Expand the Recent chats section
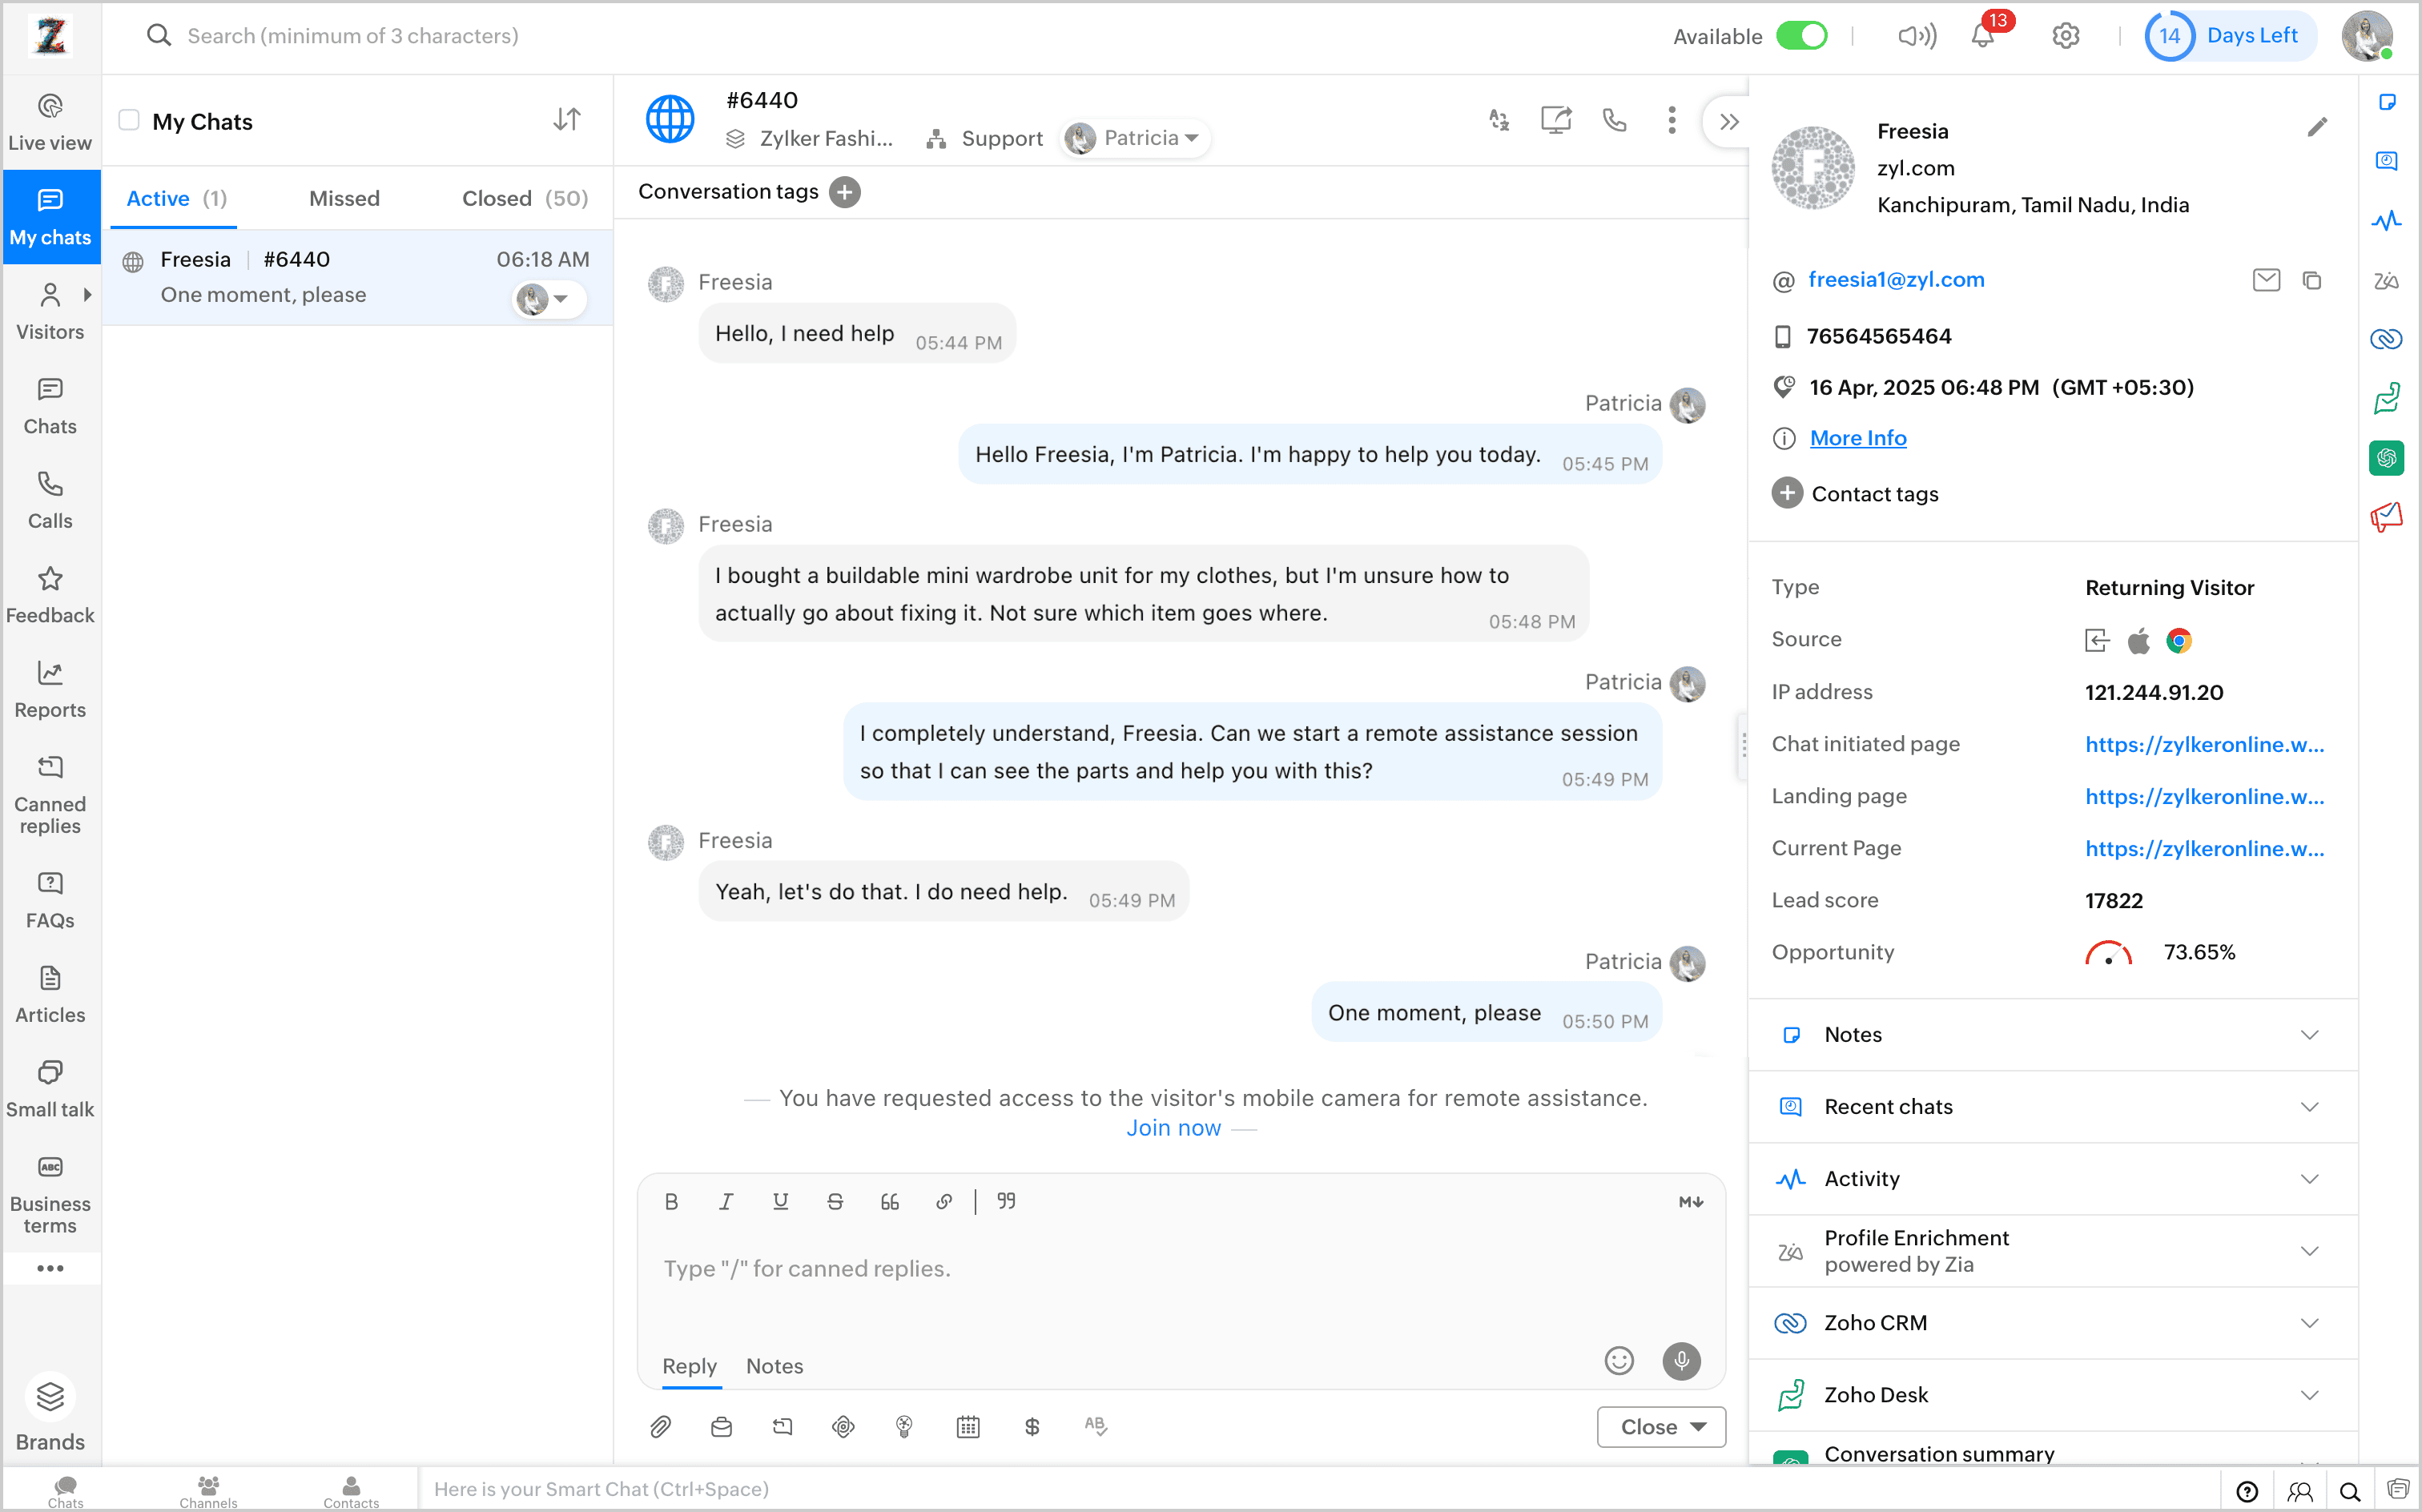 tap(2051, 1107)
